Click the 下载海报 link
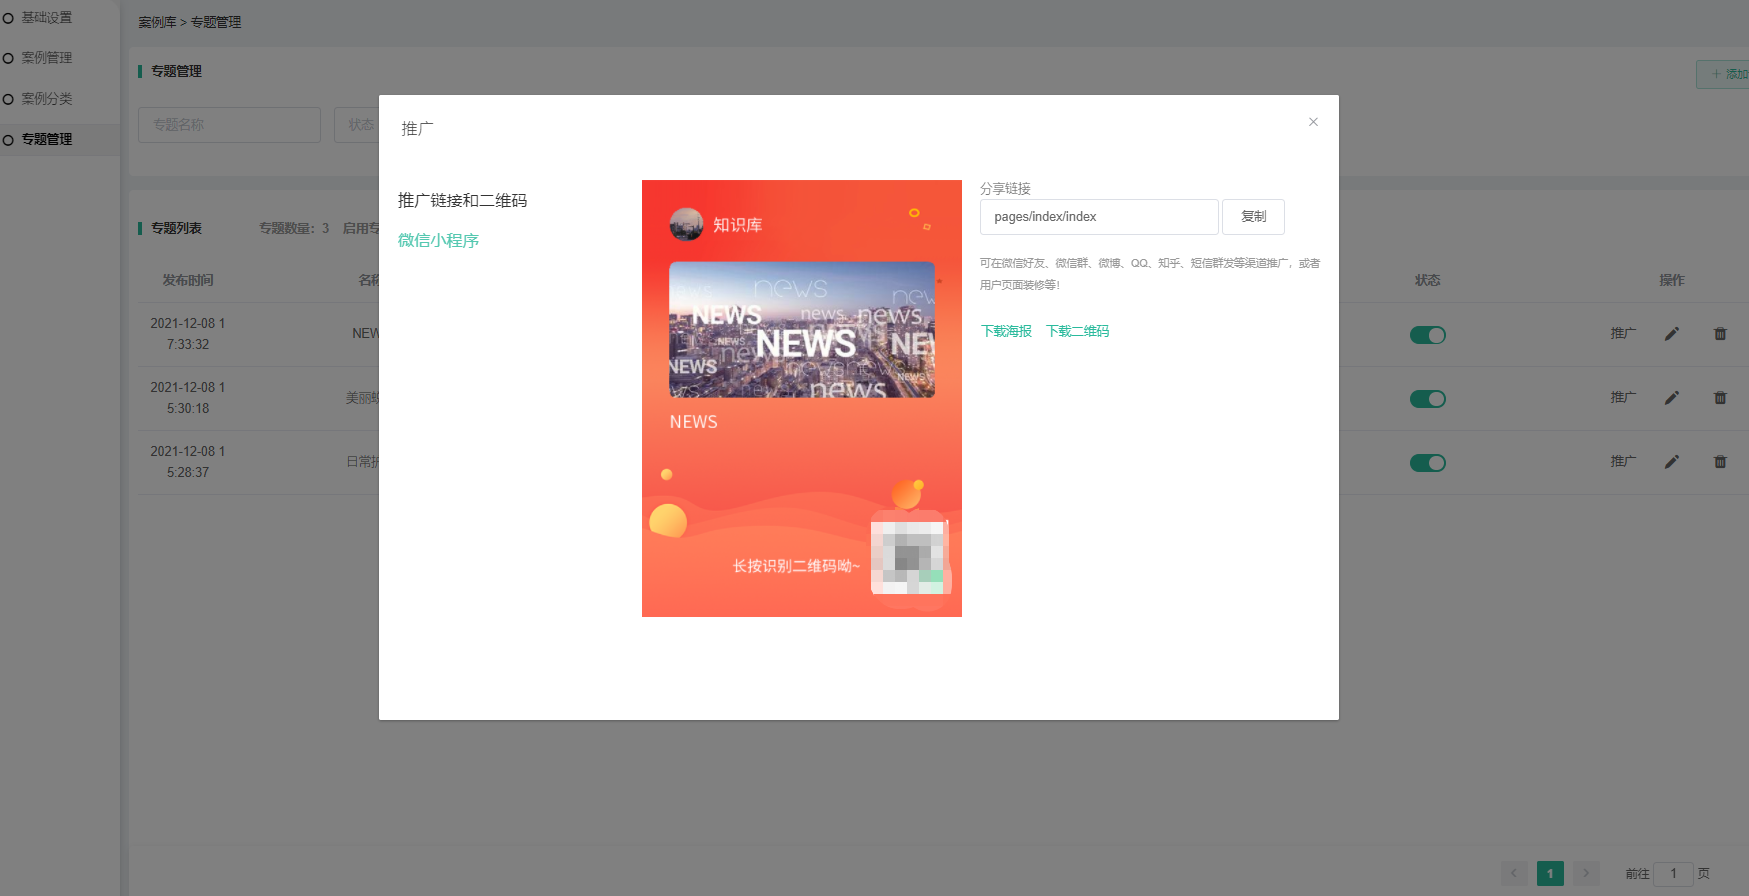This screenshot has width=1749, height=896. click(x=1006, y=331)
